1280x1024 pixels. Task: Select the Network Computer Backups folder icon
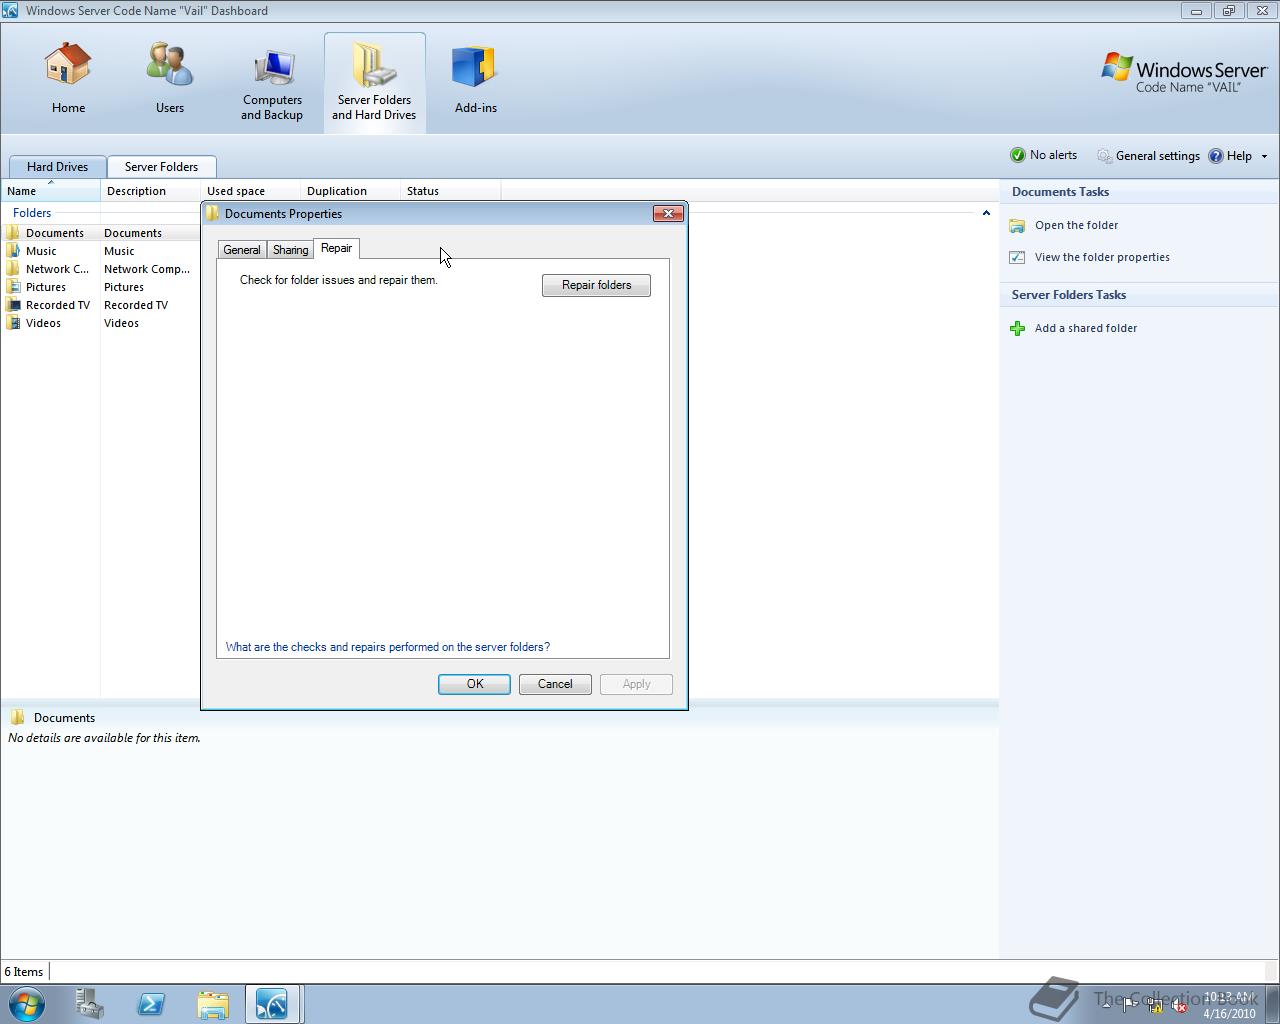pyautogui.click(x=13, y=269)
